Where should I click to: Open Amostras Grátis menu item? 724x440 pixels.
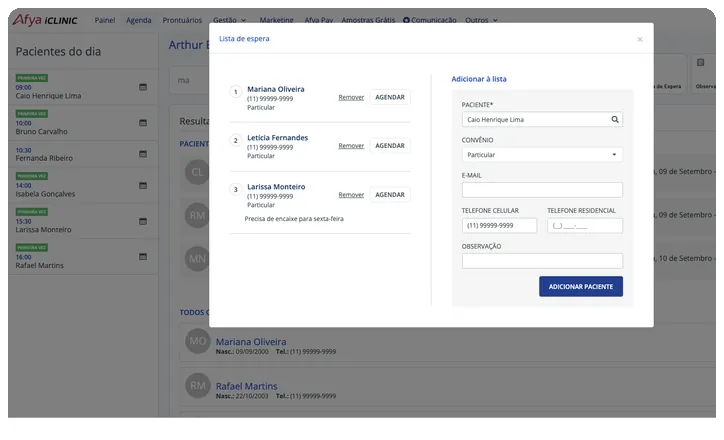pyautogui.click(x=368, y=20)
